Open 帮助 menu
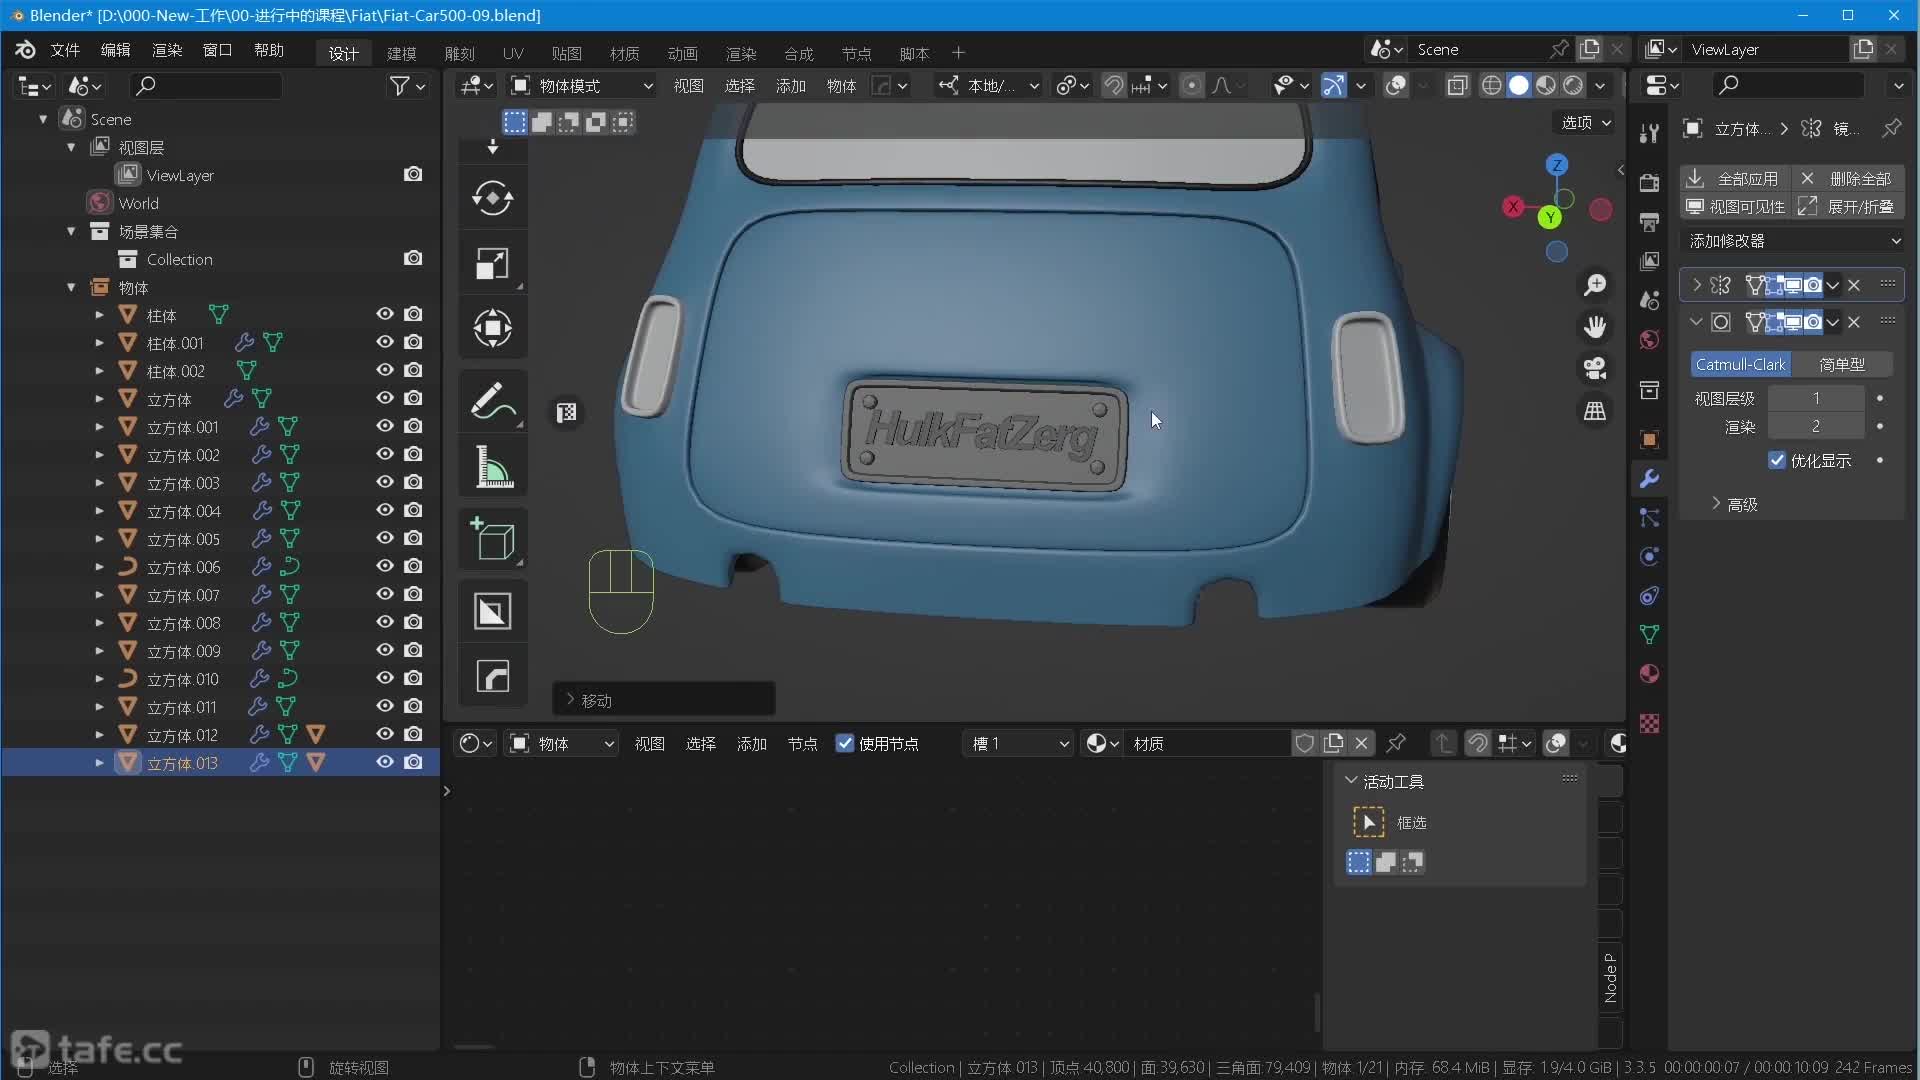Screen dimensions: 1920x1080 [x=268, y=50]
